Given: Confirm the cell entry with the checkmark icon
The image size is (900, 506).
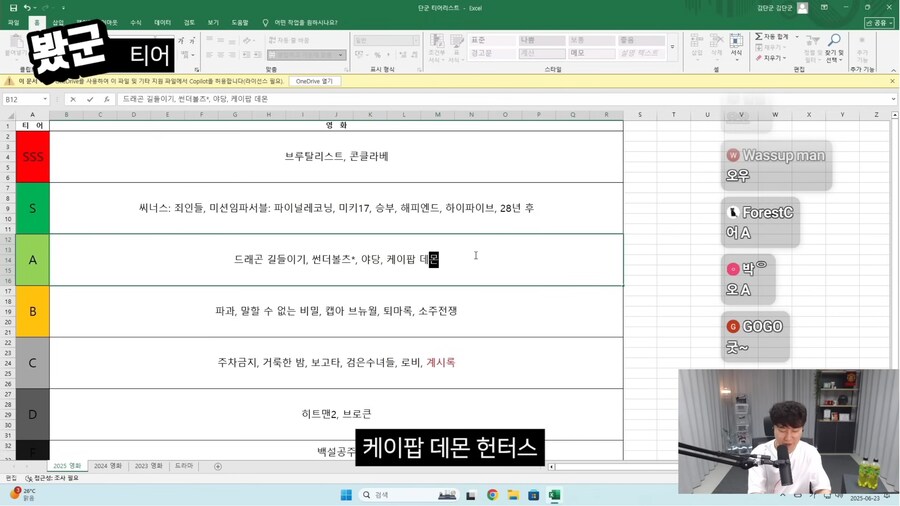Looking at the screenshot, I should point(90,99).
